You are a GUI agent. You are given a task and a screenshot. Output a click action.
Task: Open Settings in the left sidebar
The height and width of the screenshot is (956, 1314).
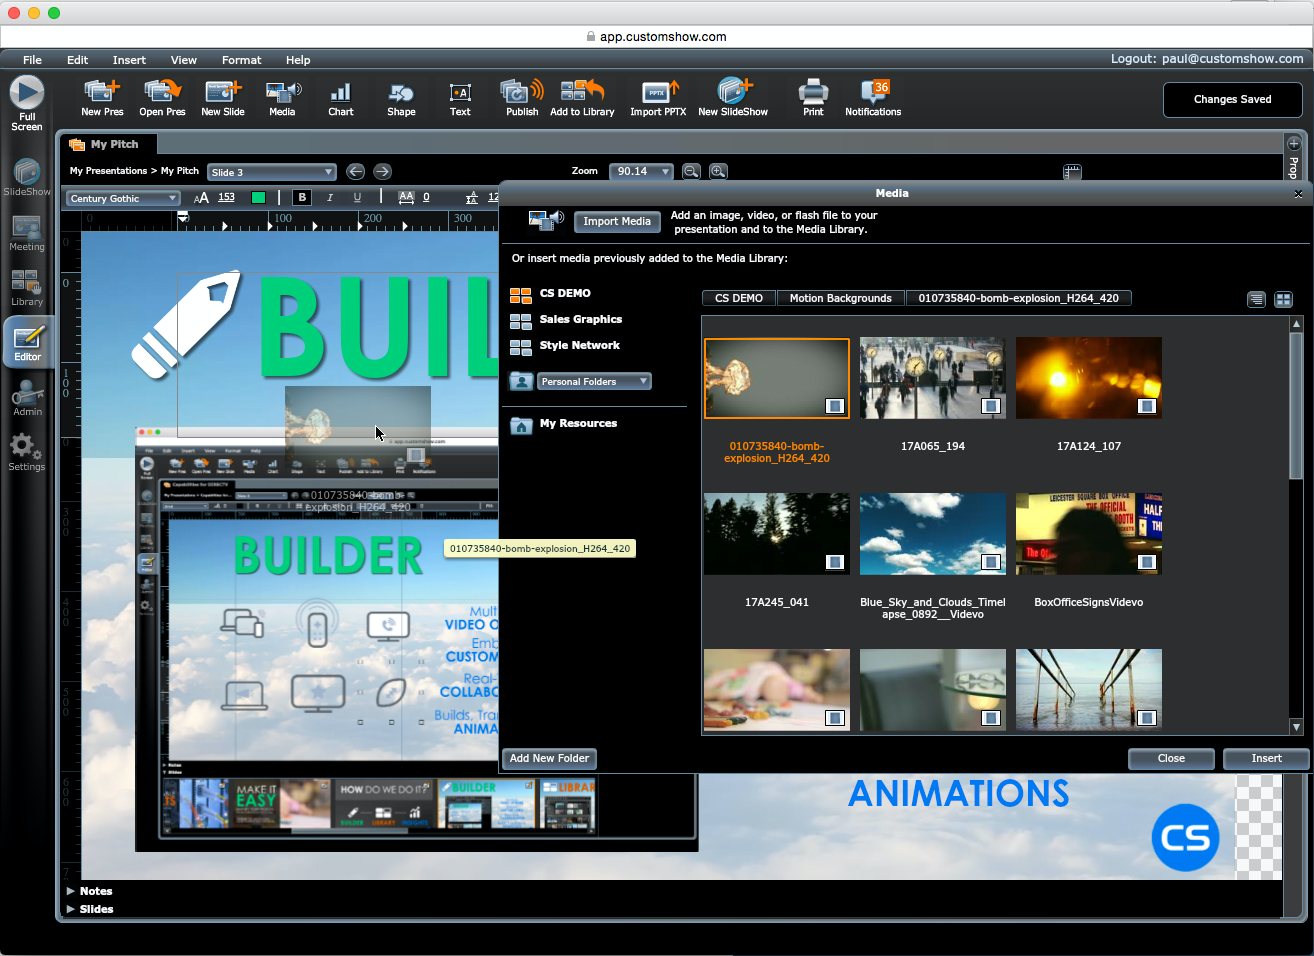[x=27, y=452]
